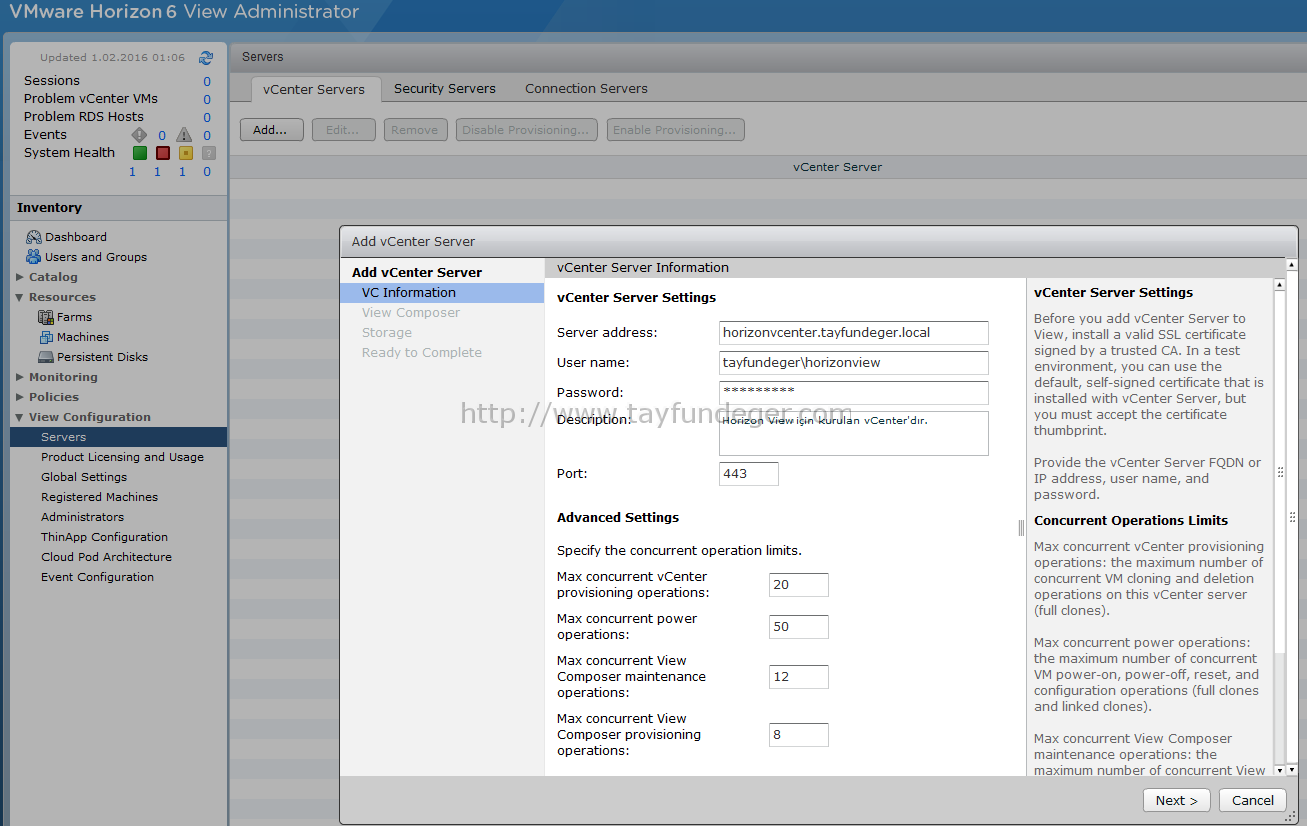Click the yellow System Health status icon
The height and width of the screenshot is (826, 1307).
[x=186, y=153]
